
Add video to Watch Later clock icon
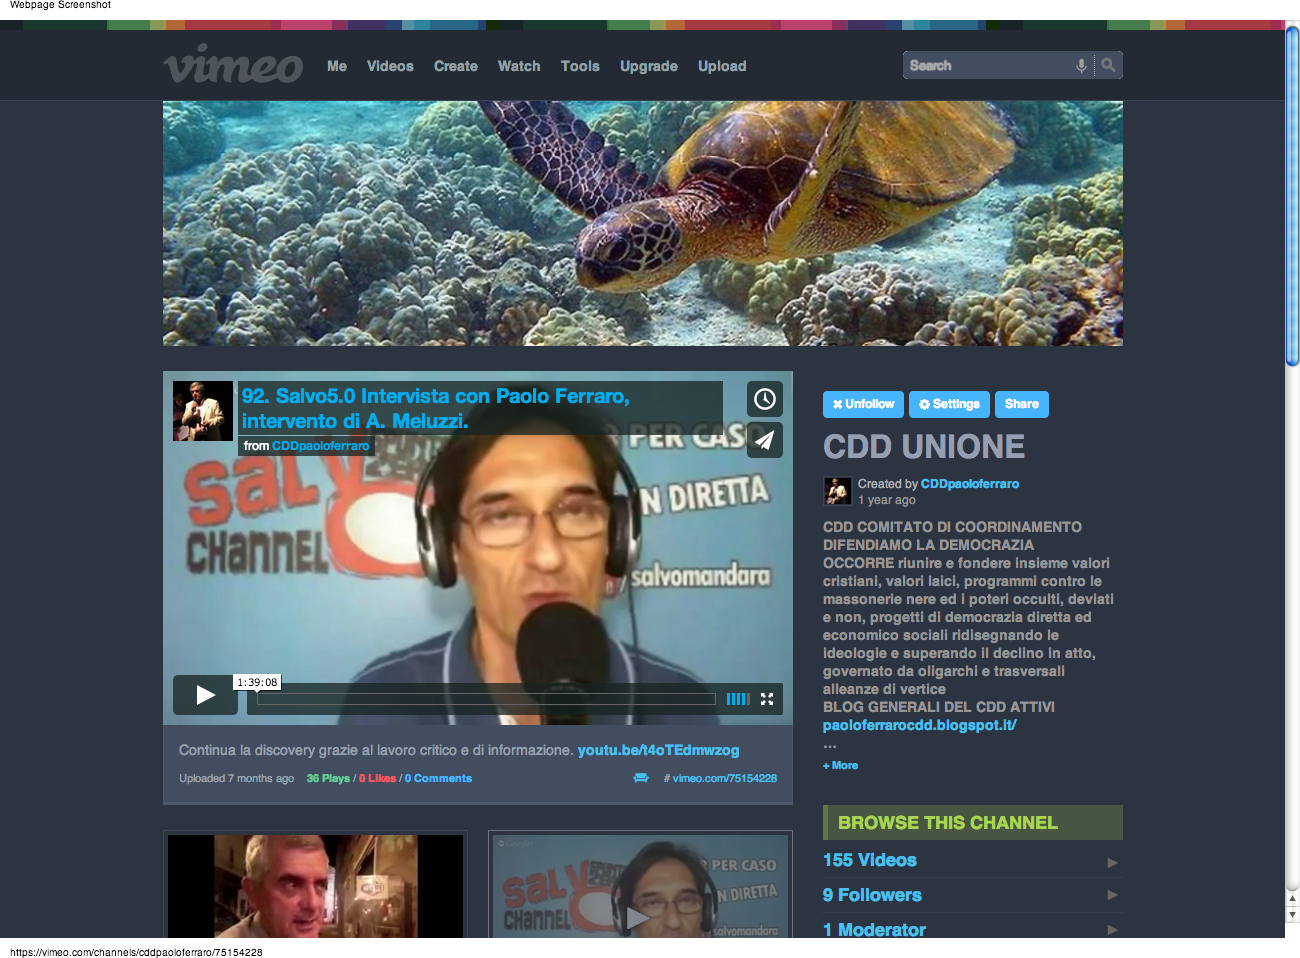(x=765, y=399)
